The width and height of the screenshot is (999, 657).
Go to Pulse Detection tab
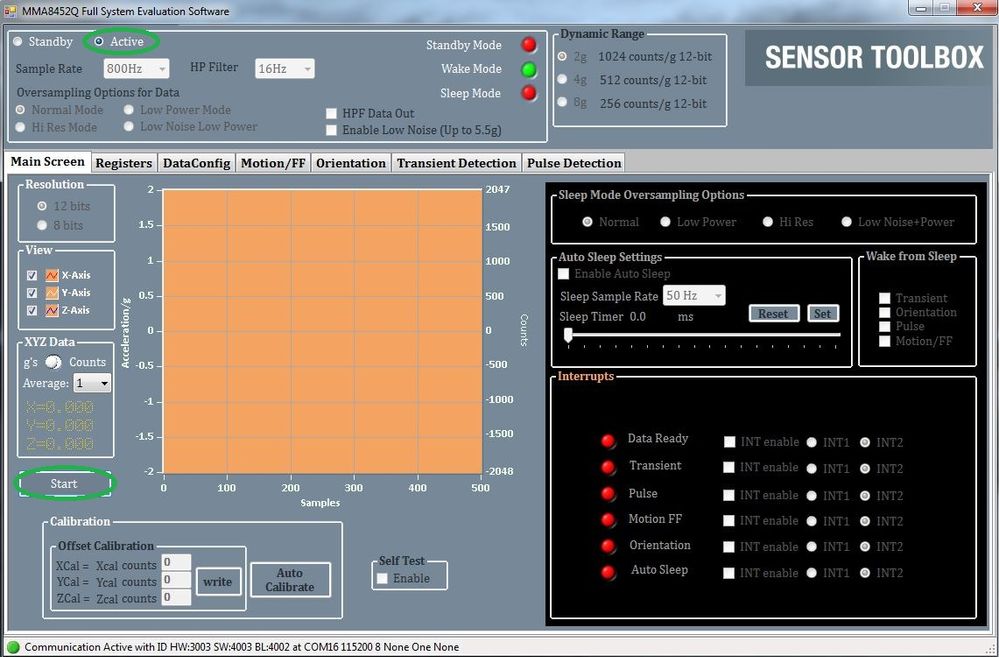574,163
